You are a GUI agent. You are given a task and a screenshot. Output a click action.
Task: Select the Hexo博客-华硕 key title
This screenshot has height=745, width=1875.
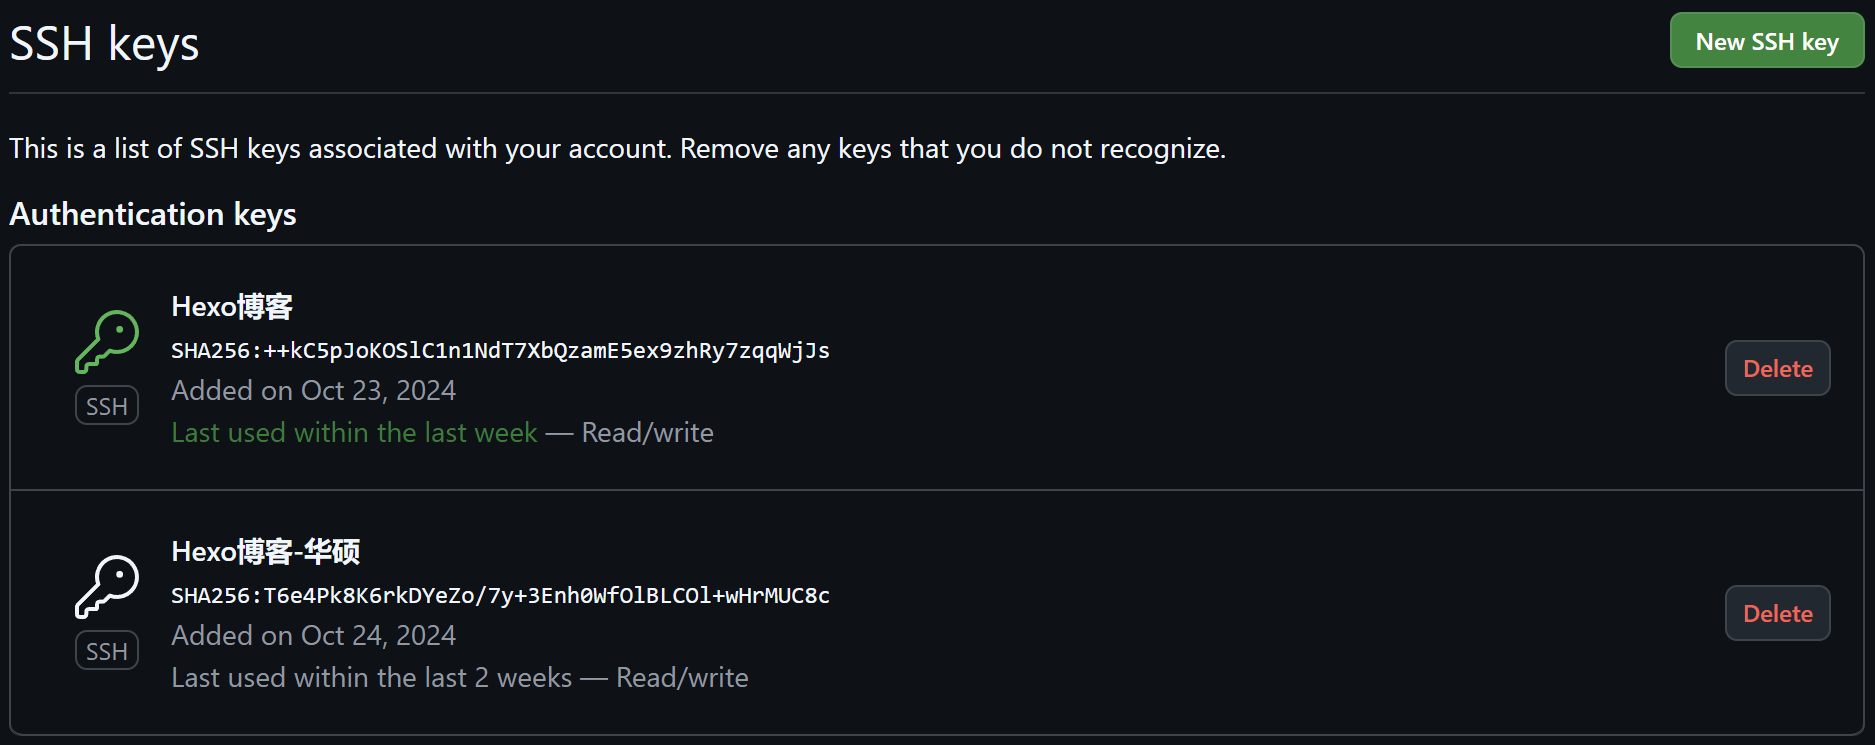(266, 551)
